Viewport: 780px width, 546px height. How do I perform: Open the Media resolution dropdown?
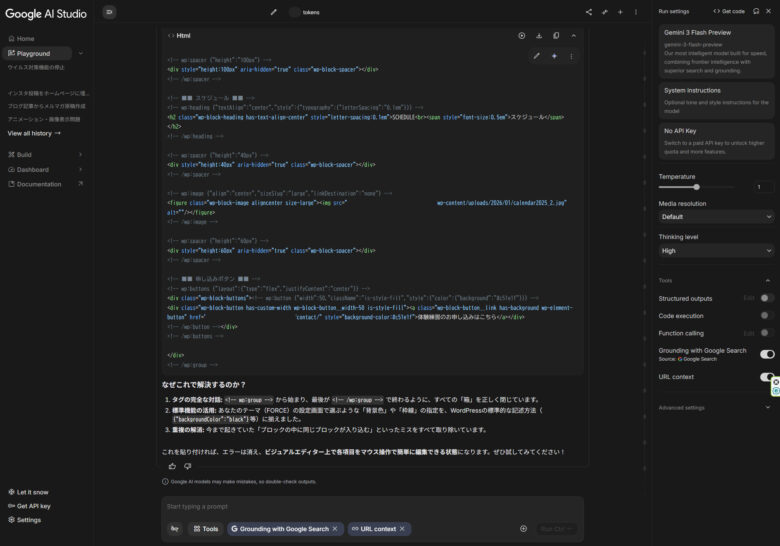click(x=716, y=216)
